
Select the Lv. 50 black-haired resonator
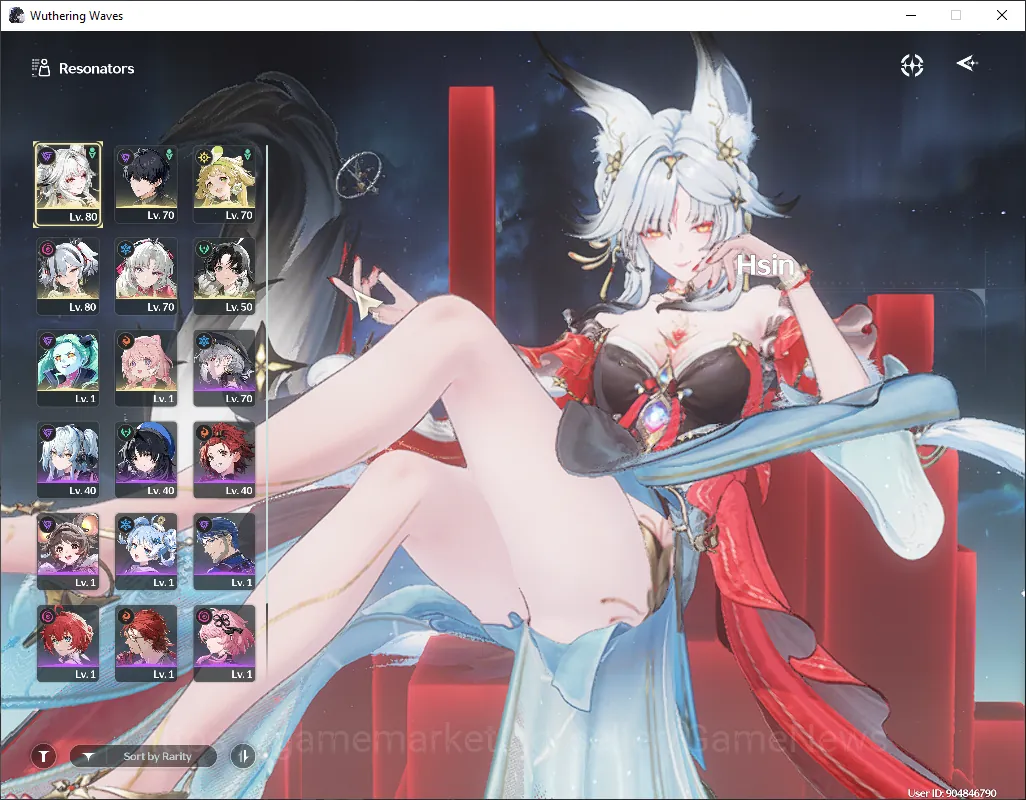tap(224, 276)
